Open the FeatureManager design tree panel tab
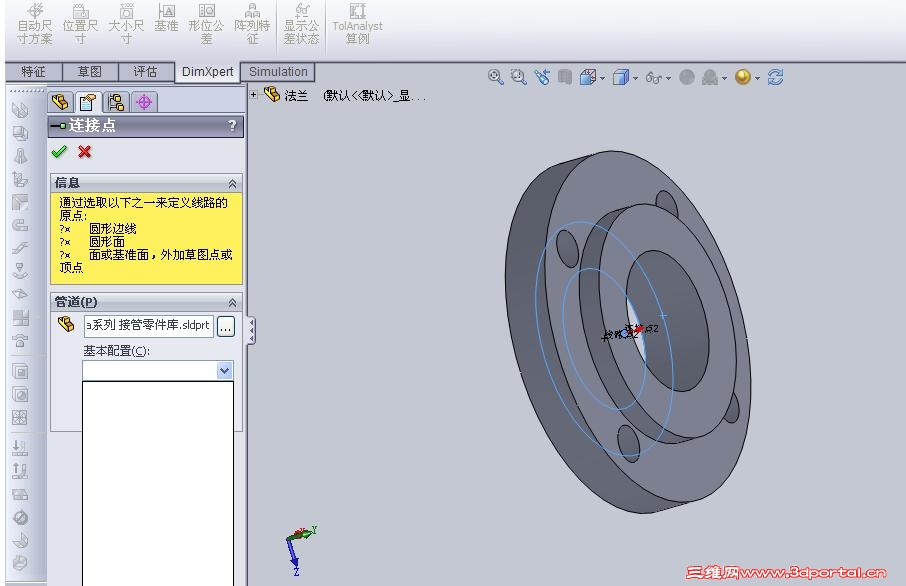Image resolution: width=906 pixels, height=586 pixels. pos(60,102)
